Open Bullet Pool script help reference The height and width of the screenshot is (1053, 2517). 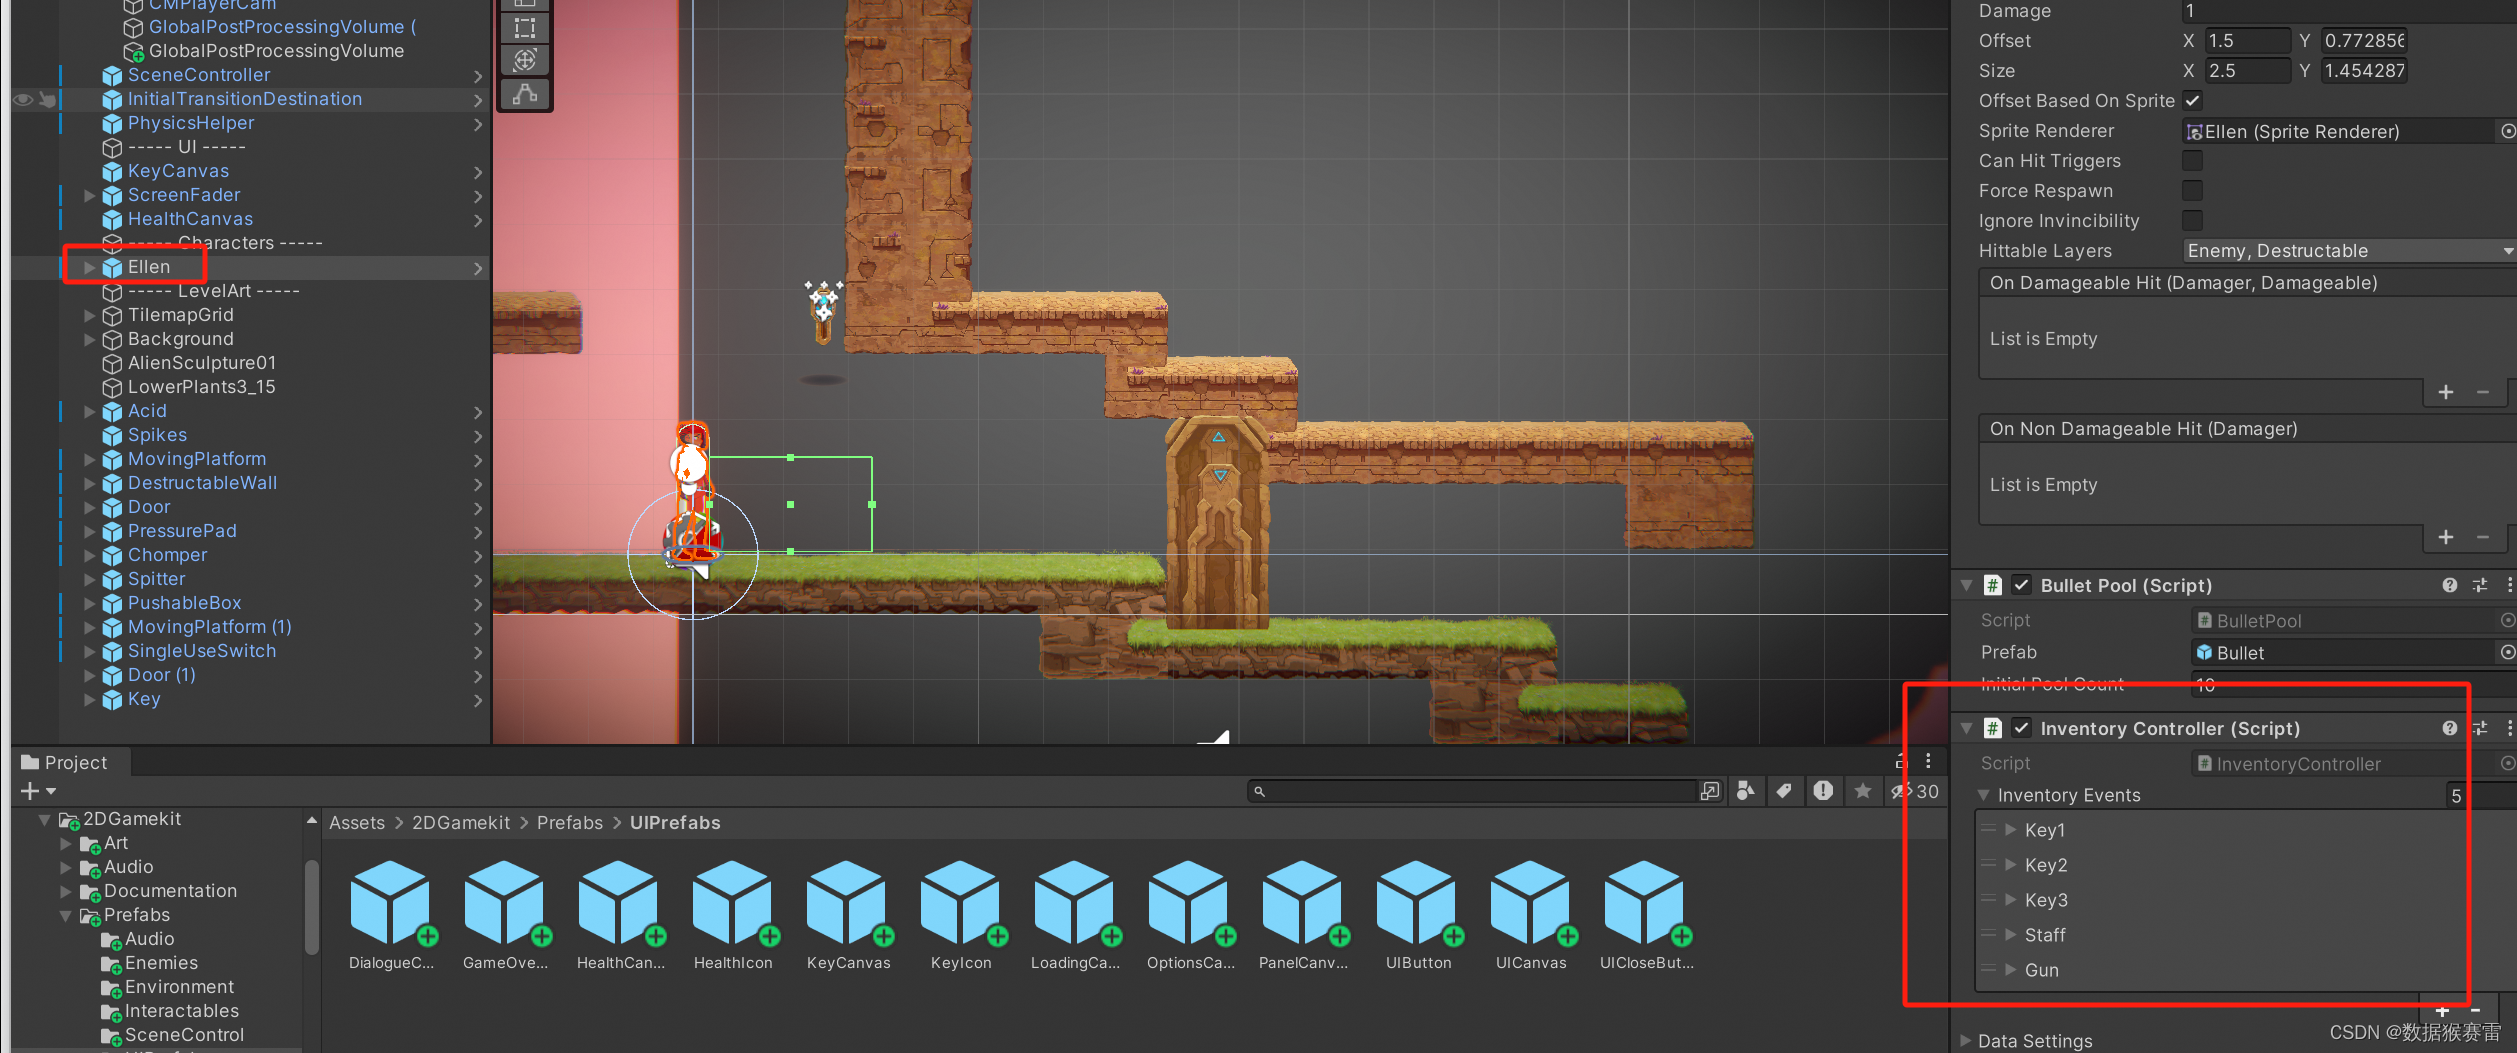2449,585
